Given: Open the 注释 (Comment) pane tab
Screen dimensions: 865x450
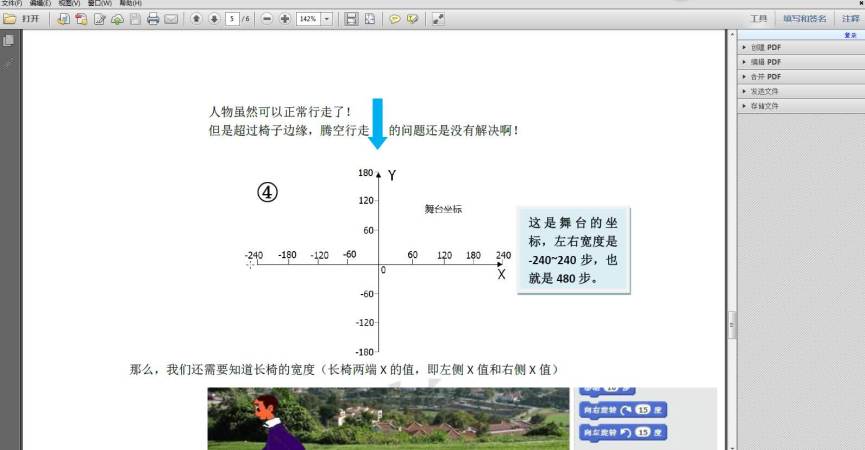Looking at the screenshot, I should coord(851,19).
